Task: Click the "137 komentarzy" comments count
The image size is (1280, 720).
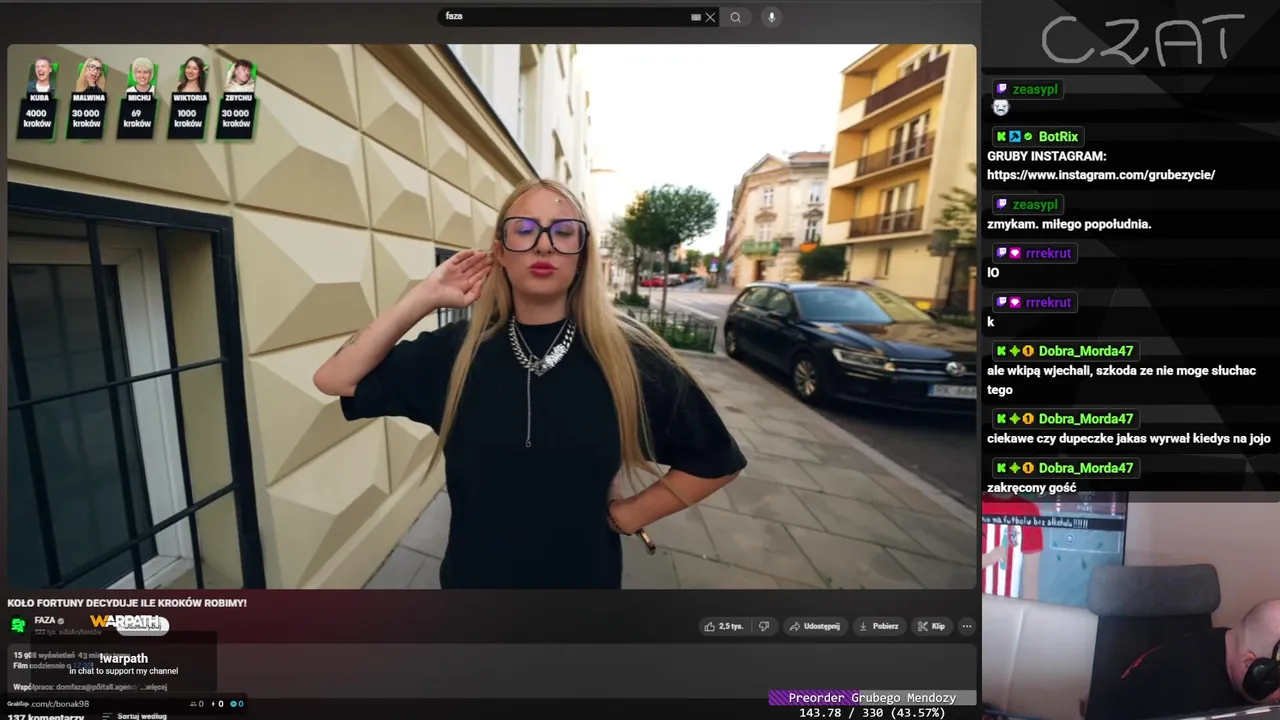Action: (46, 717)
